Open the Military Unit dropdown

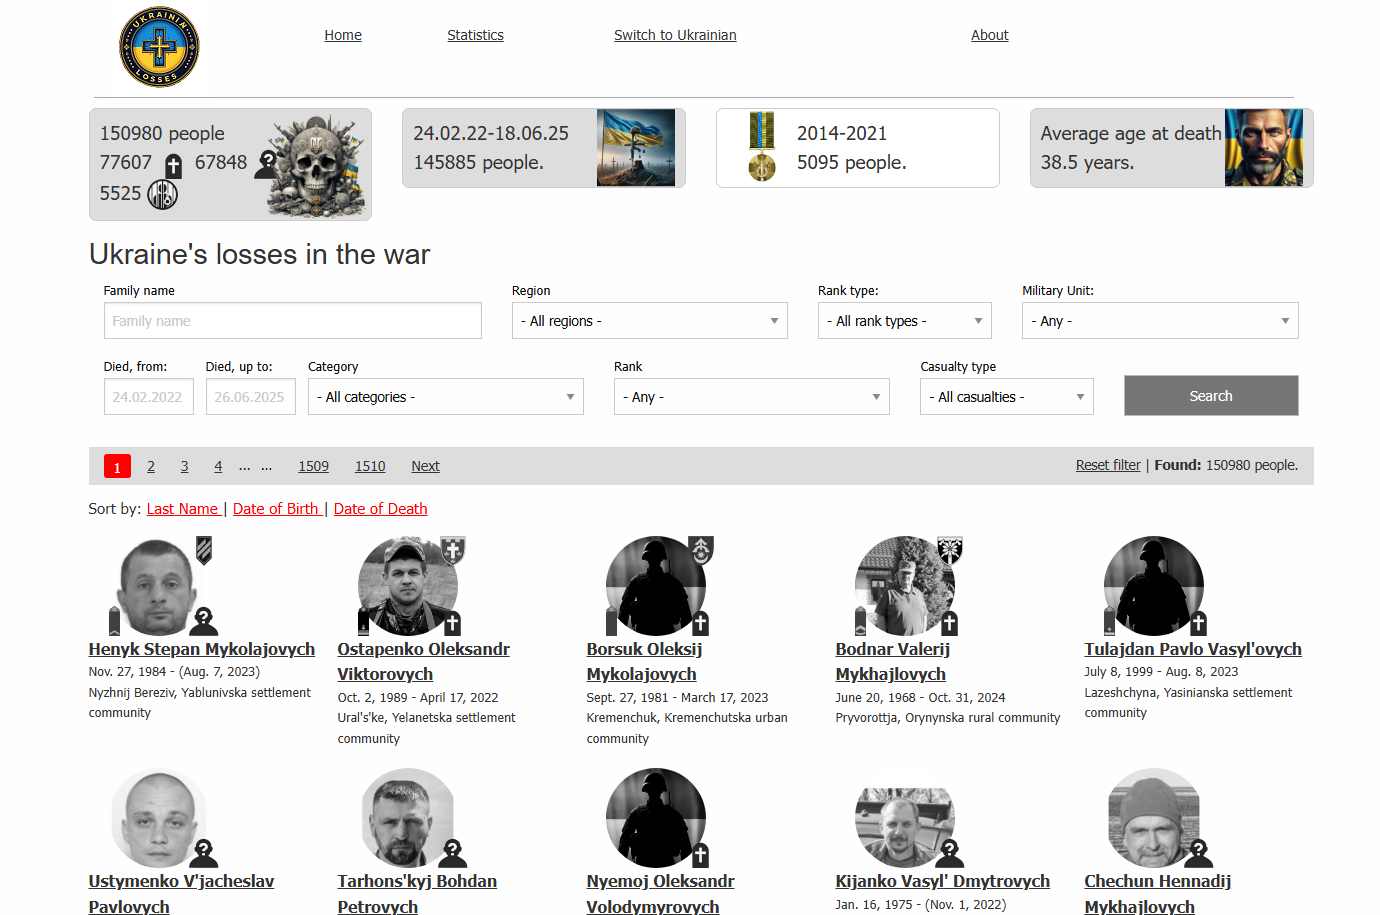point(1160,321)
